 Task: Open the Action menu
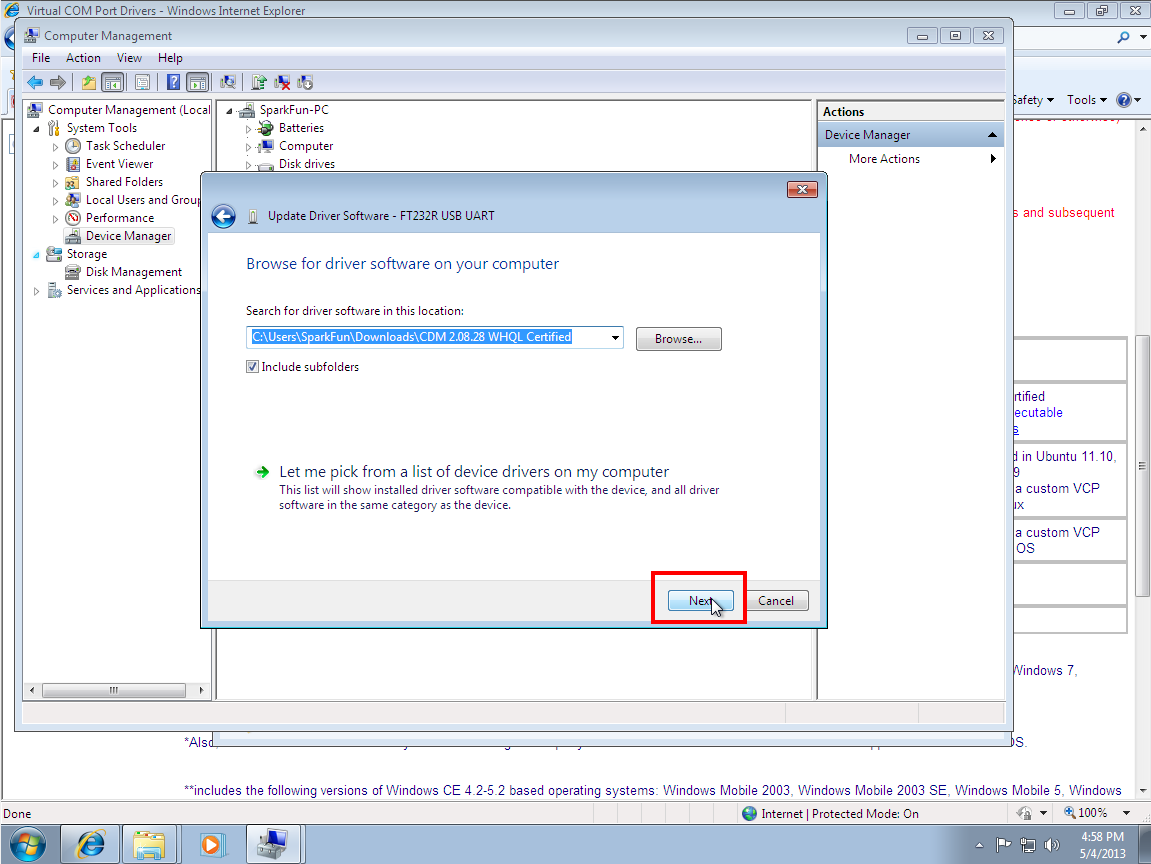point(83,58)
